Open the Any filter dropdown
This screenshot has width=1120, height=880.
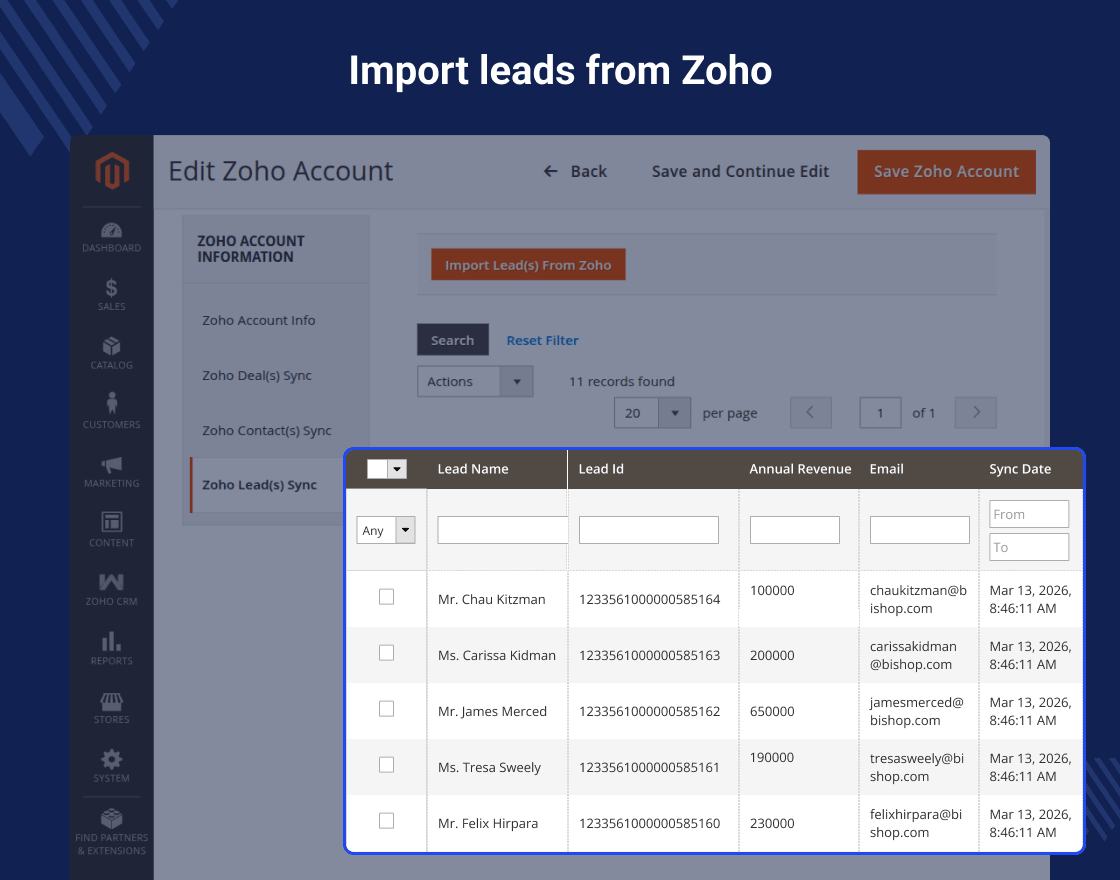tap(386, 530)
